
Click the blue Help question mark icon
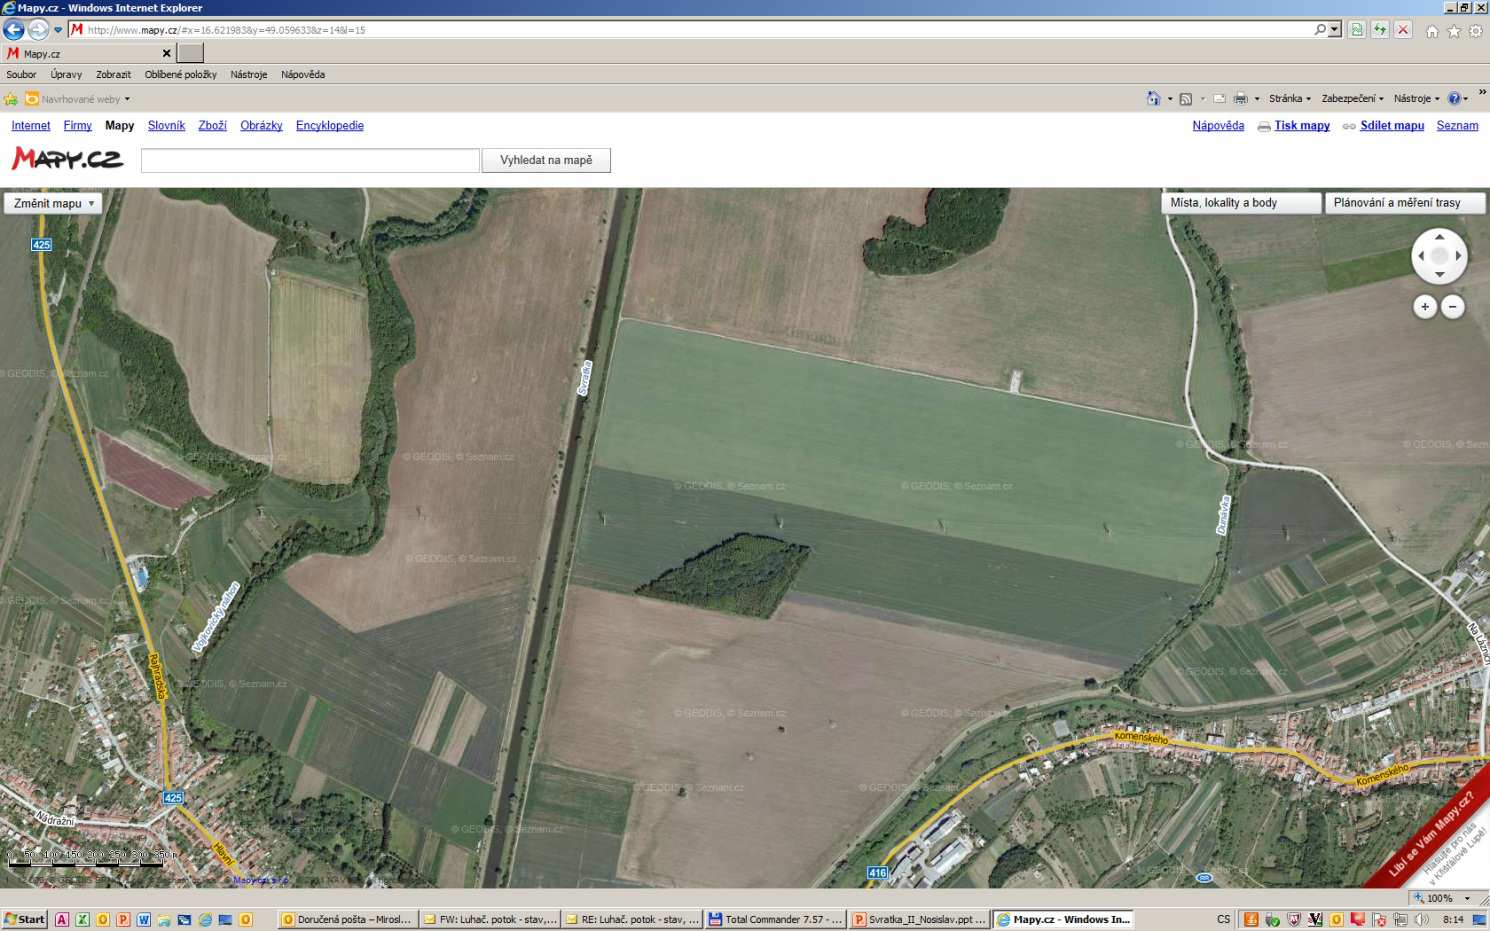point(1454,99)
